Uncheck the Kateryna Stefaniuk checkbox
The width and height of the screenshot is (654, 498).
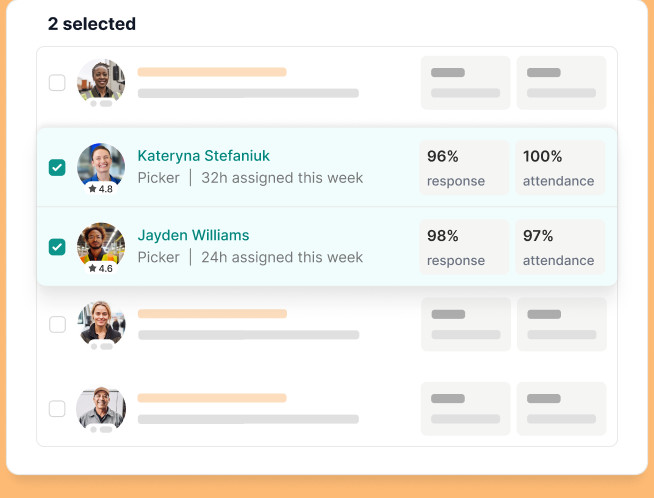57,167
